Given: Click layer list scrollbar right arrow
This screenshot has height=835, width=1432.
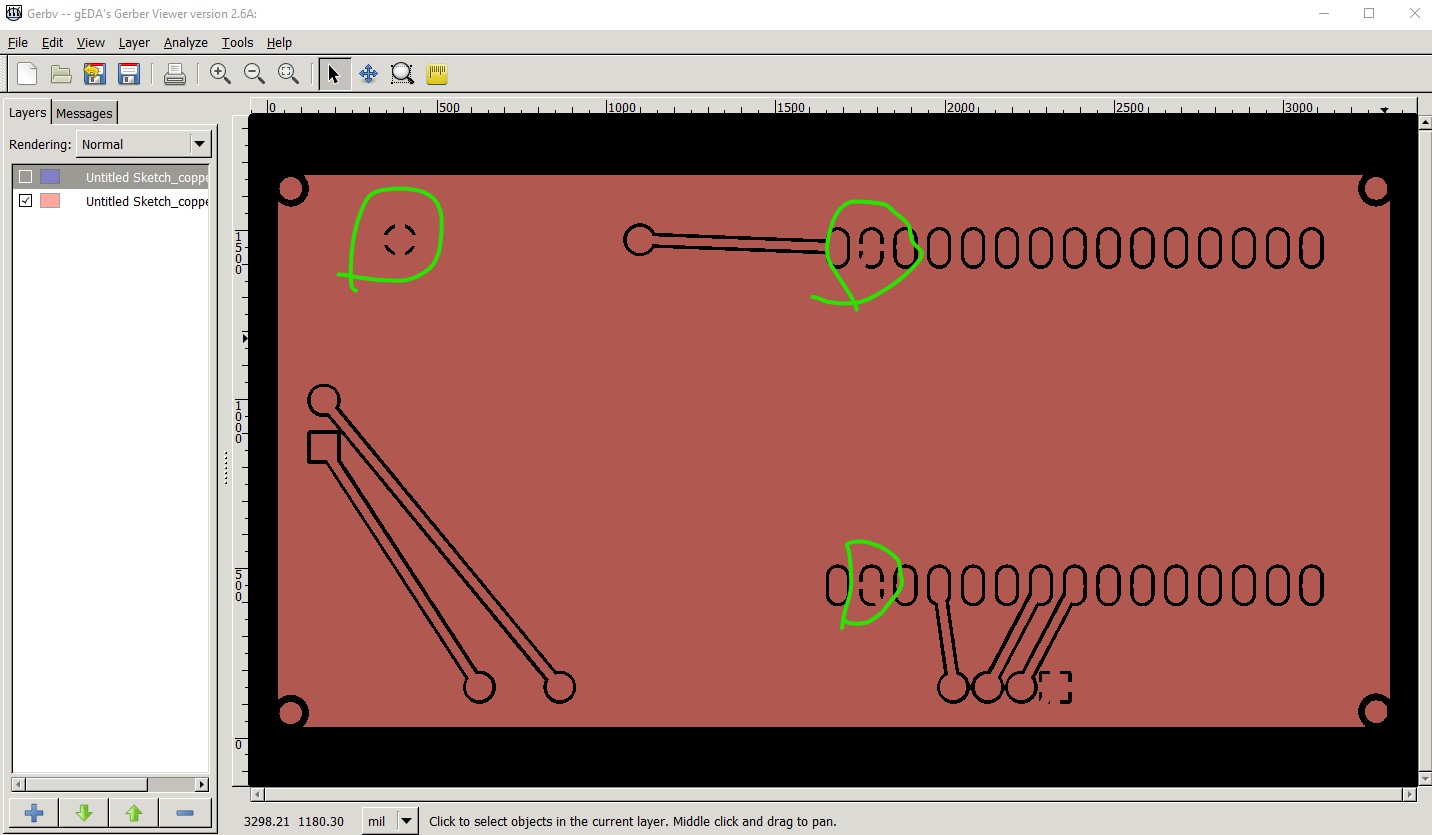Looking at the screenshot, I should click(202, 785).
